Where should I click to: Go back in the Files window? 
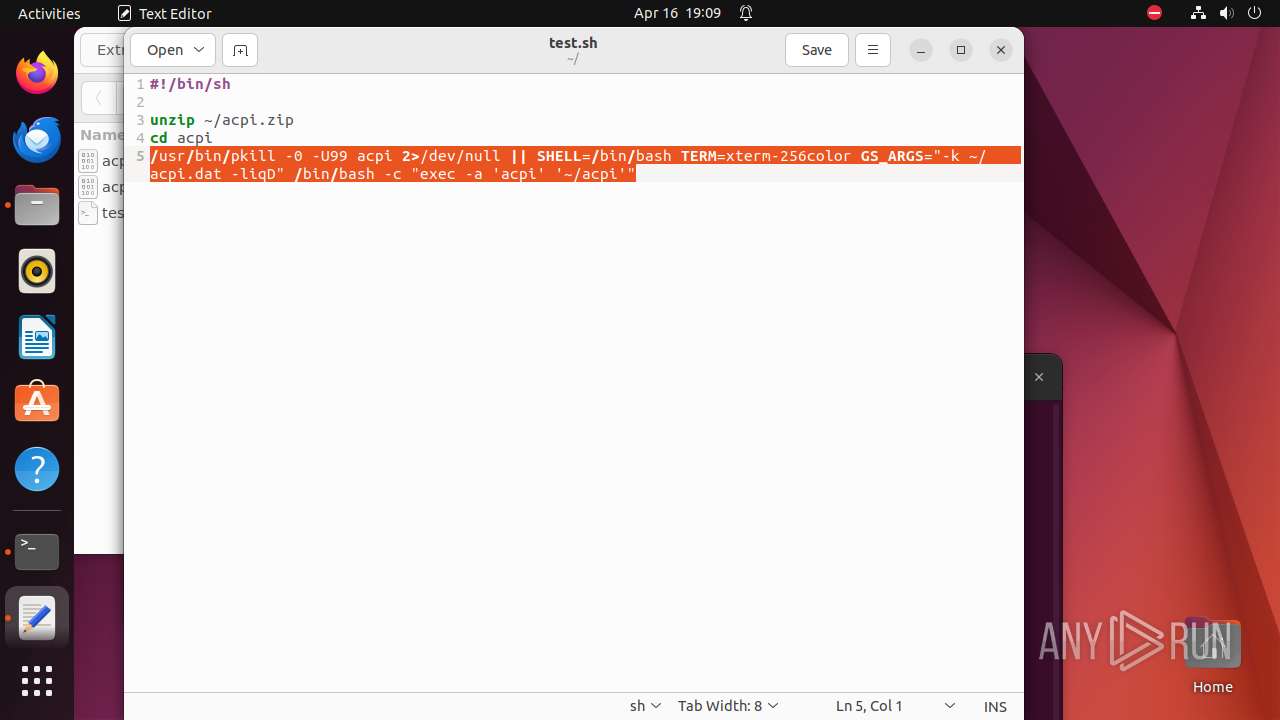coord(98,98)
